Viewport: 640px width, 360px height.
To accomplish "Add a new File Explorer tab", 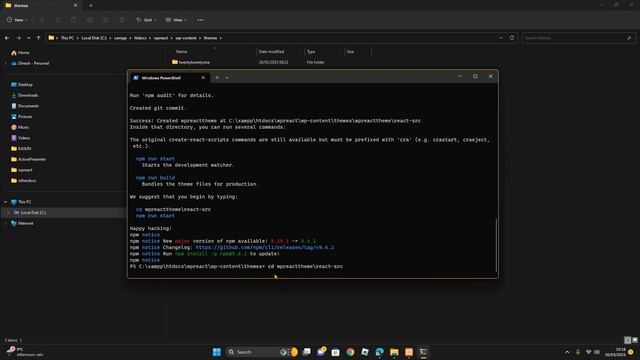I will [x=91, y=5].
